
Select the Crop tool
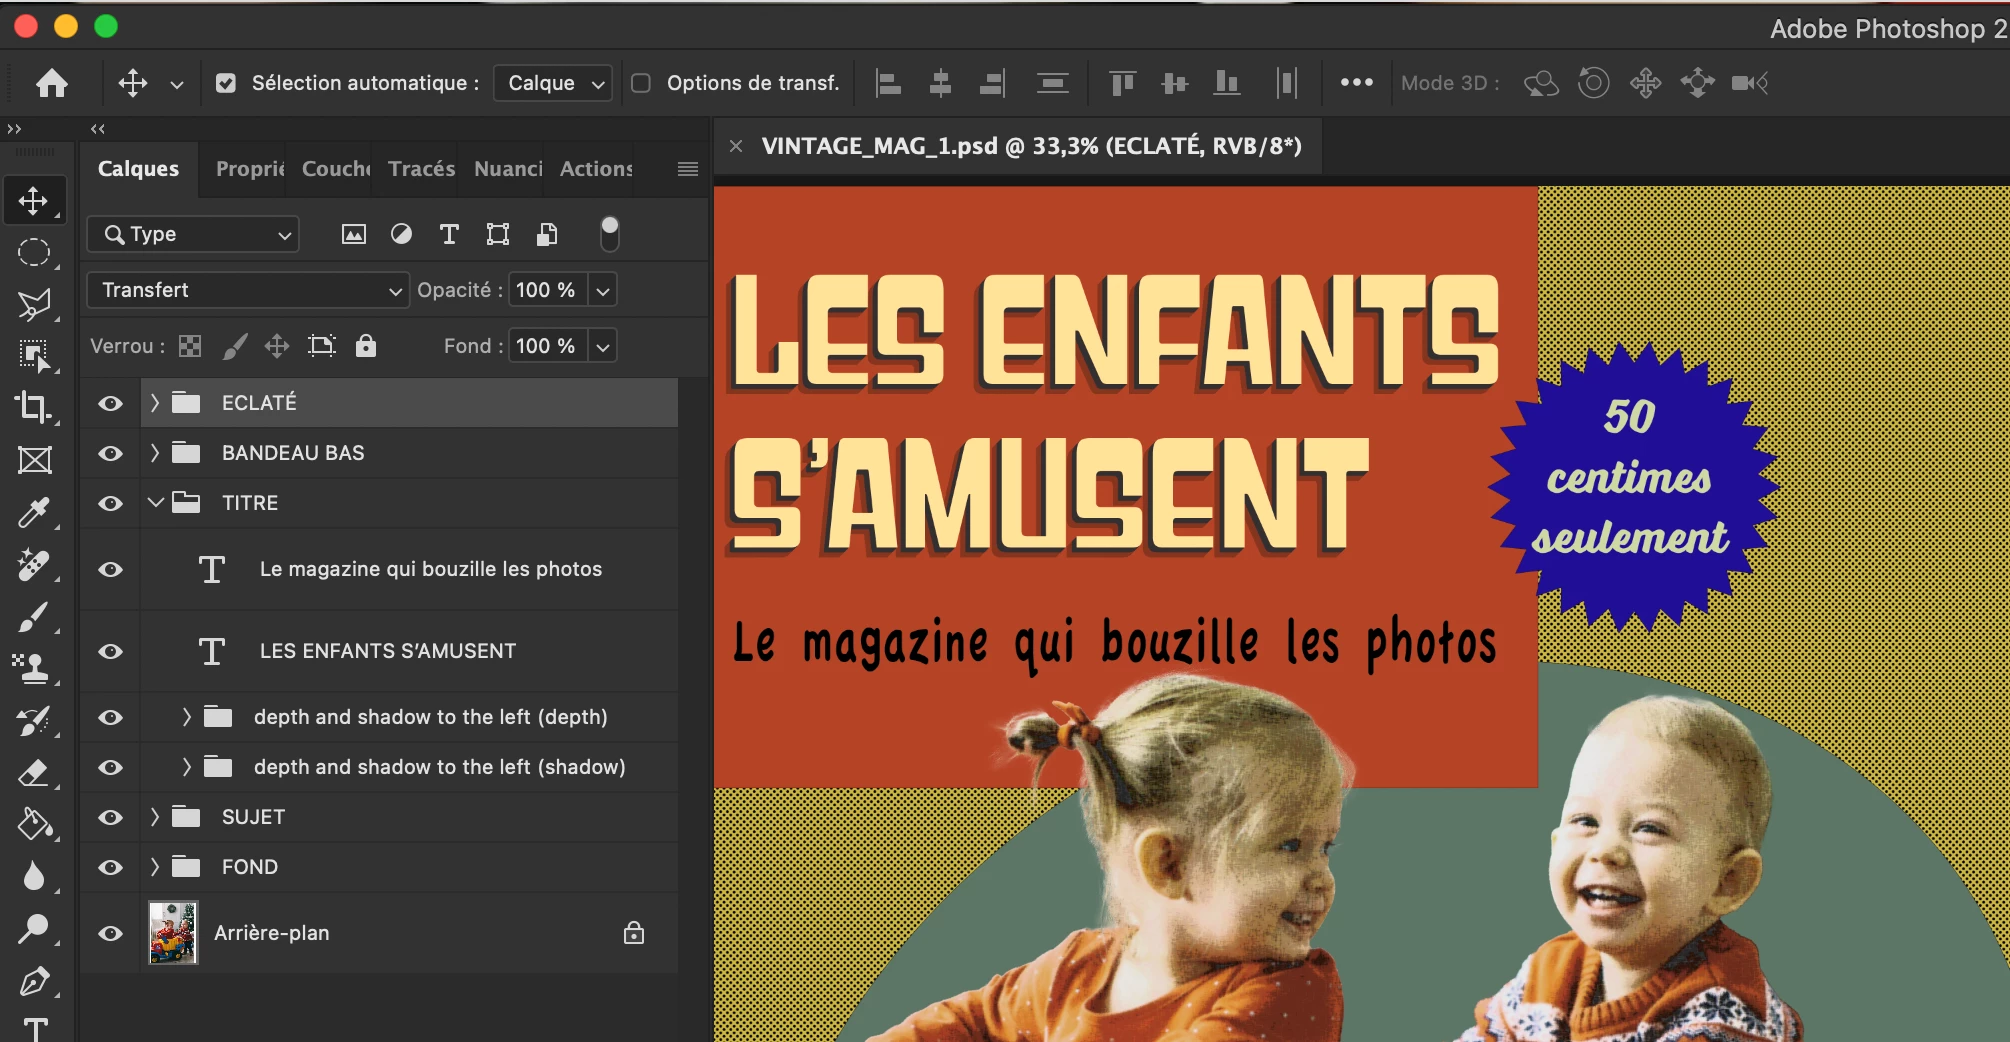(34, 407)
